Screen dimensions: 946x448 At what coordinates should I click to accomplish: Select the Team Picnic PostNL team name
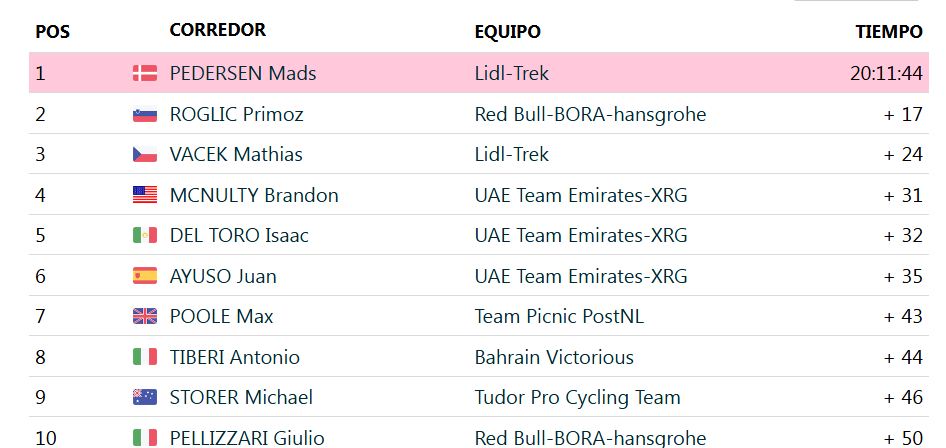pyautogui.click(x=559, y=316)
